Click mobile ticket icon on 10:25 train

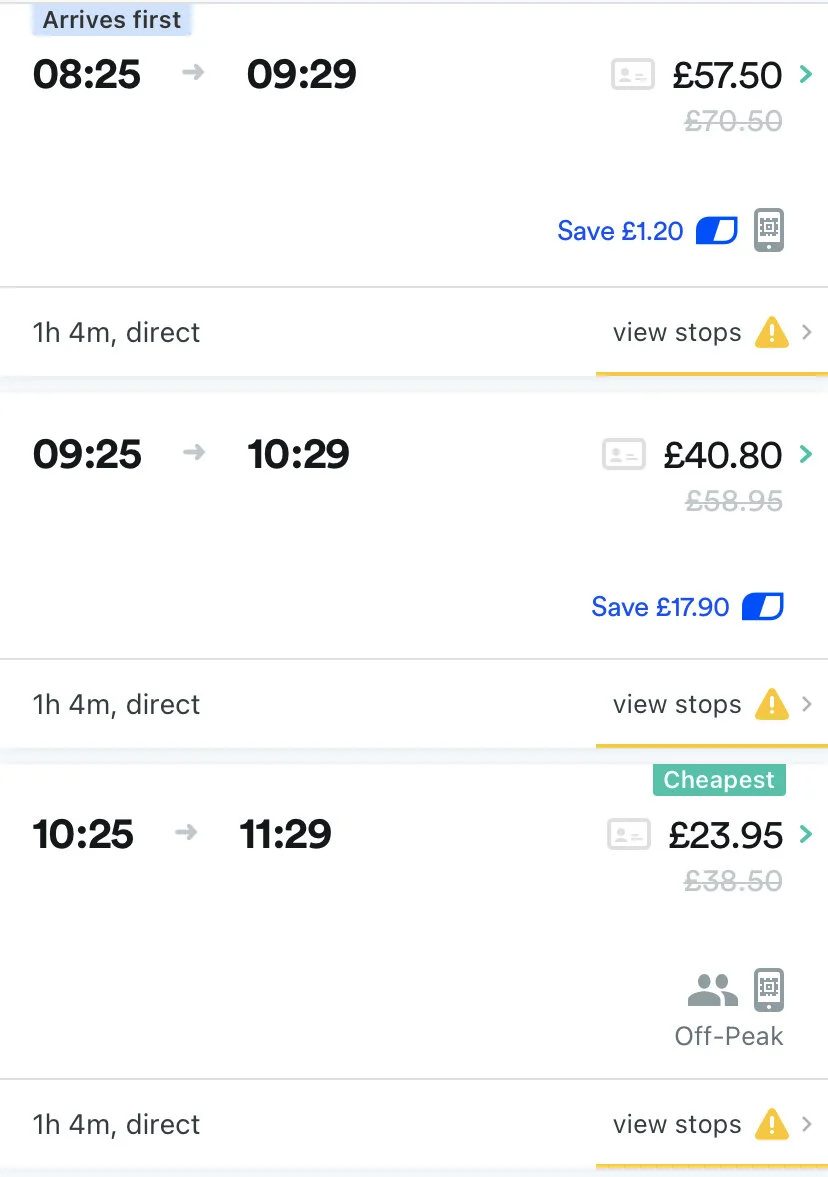coord(768,990)
